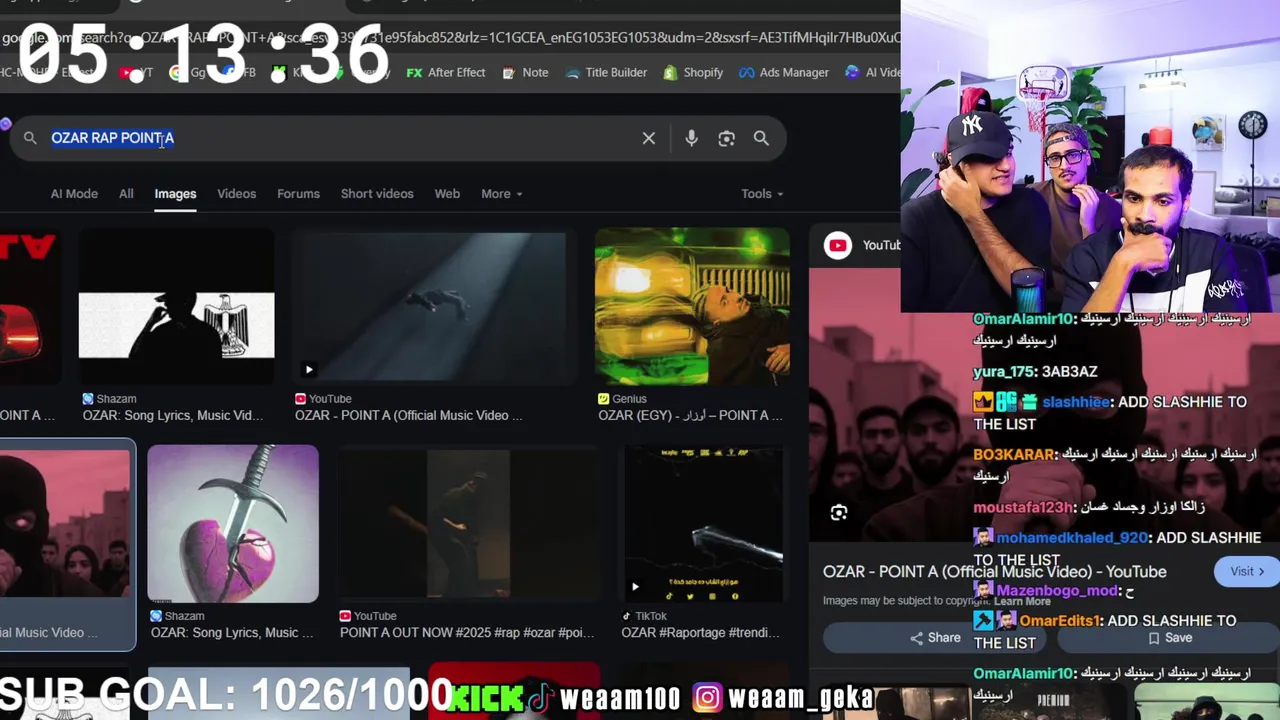Open 'OZAR (EGY) - أوزار – POINT A' Genius link
This screenshot has width=1280, height=720.
coord(690,415)
